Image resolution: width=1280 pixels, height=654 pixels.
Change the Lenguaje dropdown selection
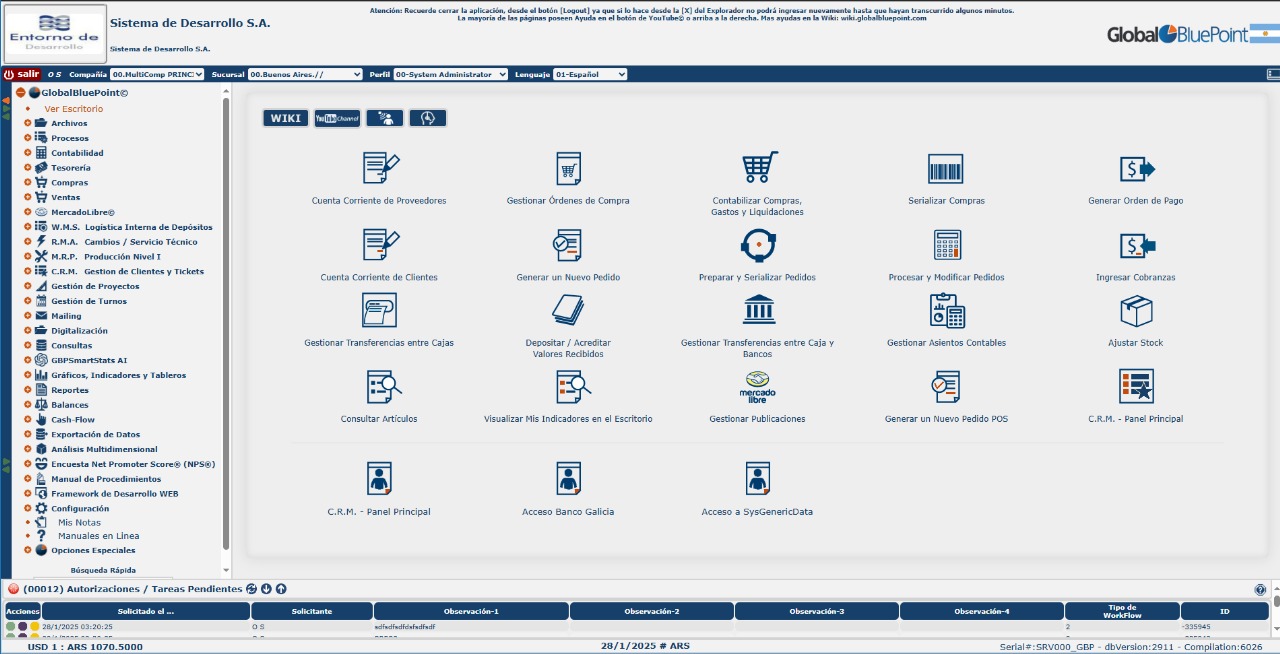(x=590, y=74)
